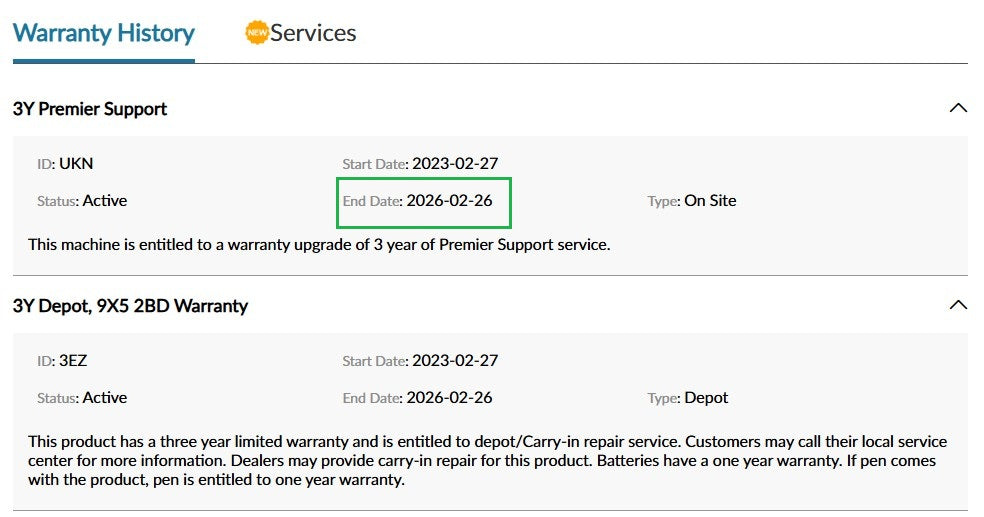Click the highlighted Premier Support end date
984x517 pixels.
(x=449, y=201)
